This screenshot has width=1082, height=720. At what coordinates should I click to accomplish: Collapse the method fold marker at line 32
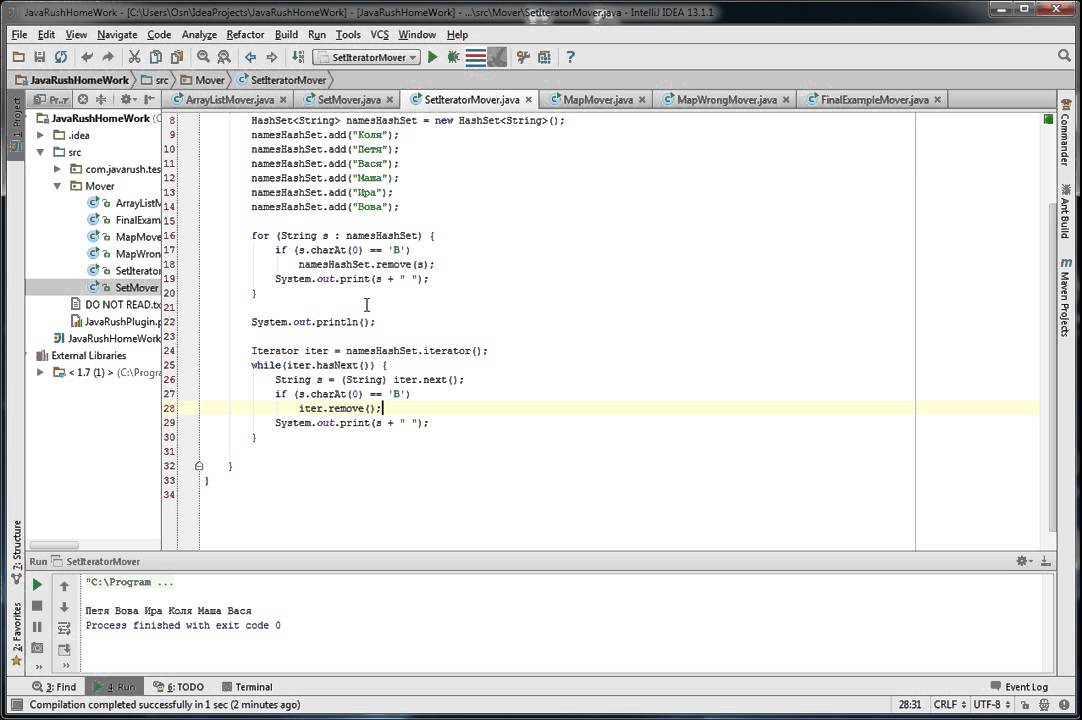click(x=199, y=466)
